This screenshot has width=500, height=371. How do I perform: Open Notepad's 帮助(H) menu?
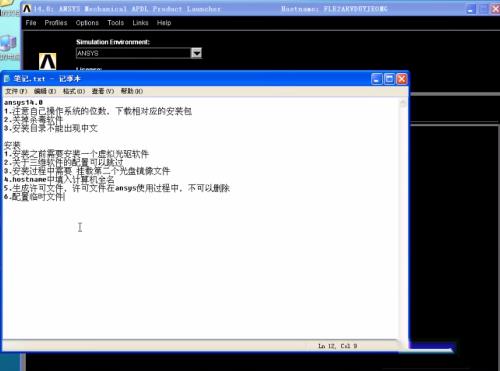[x=132, y=91]
